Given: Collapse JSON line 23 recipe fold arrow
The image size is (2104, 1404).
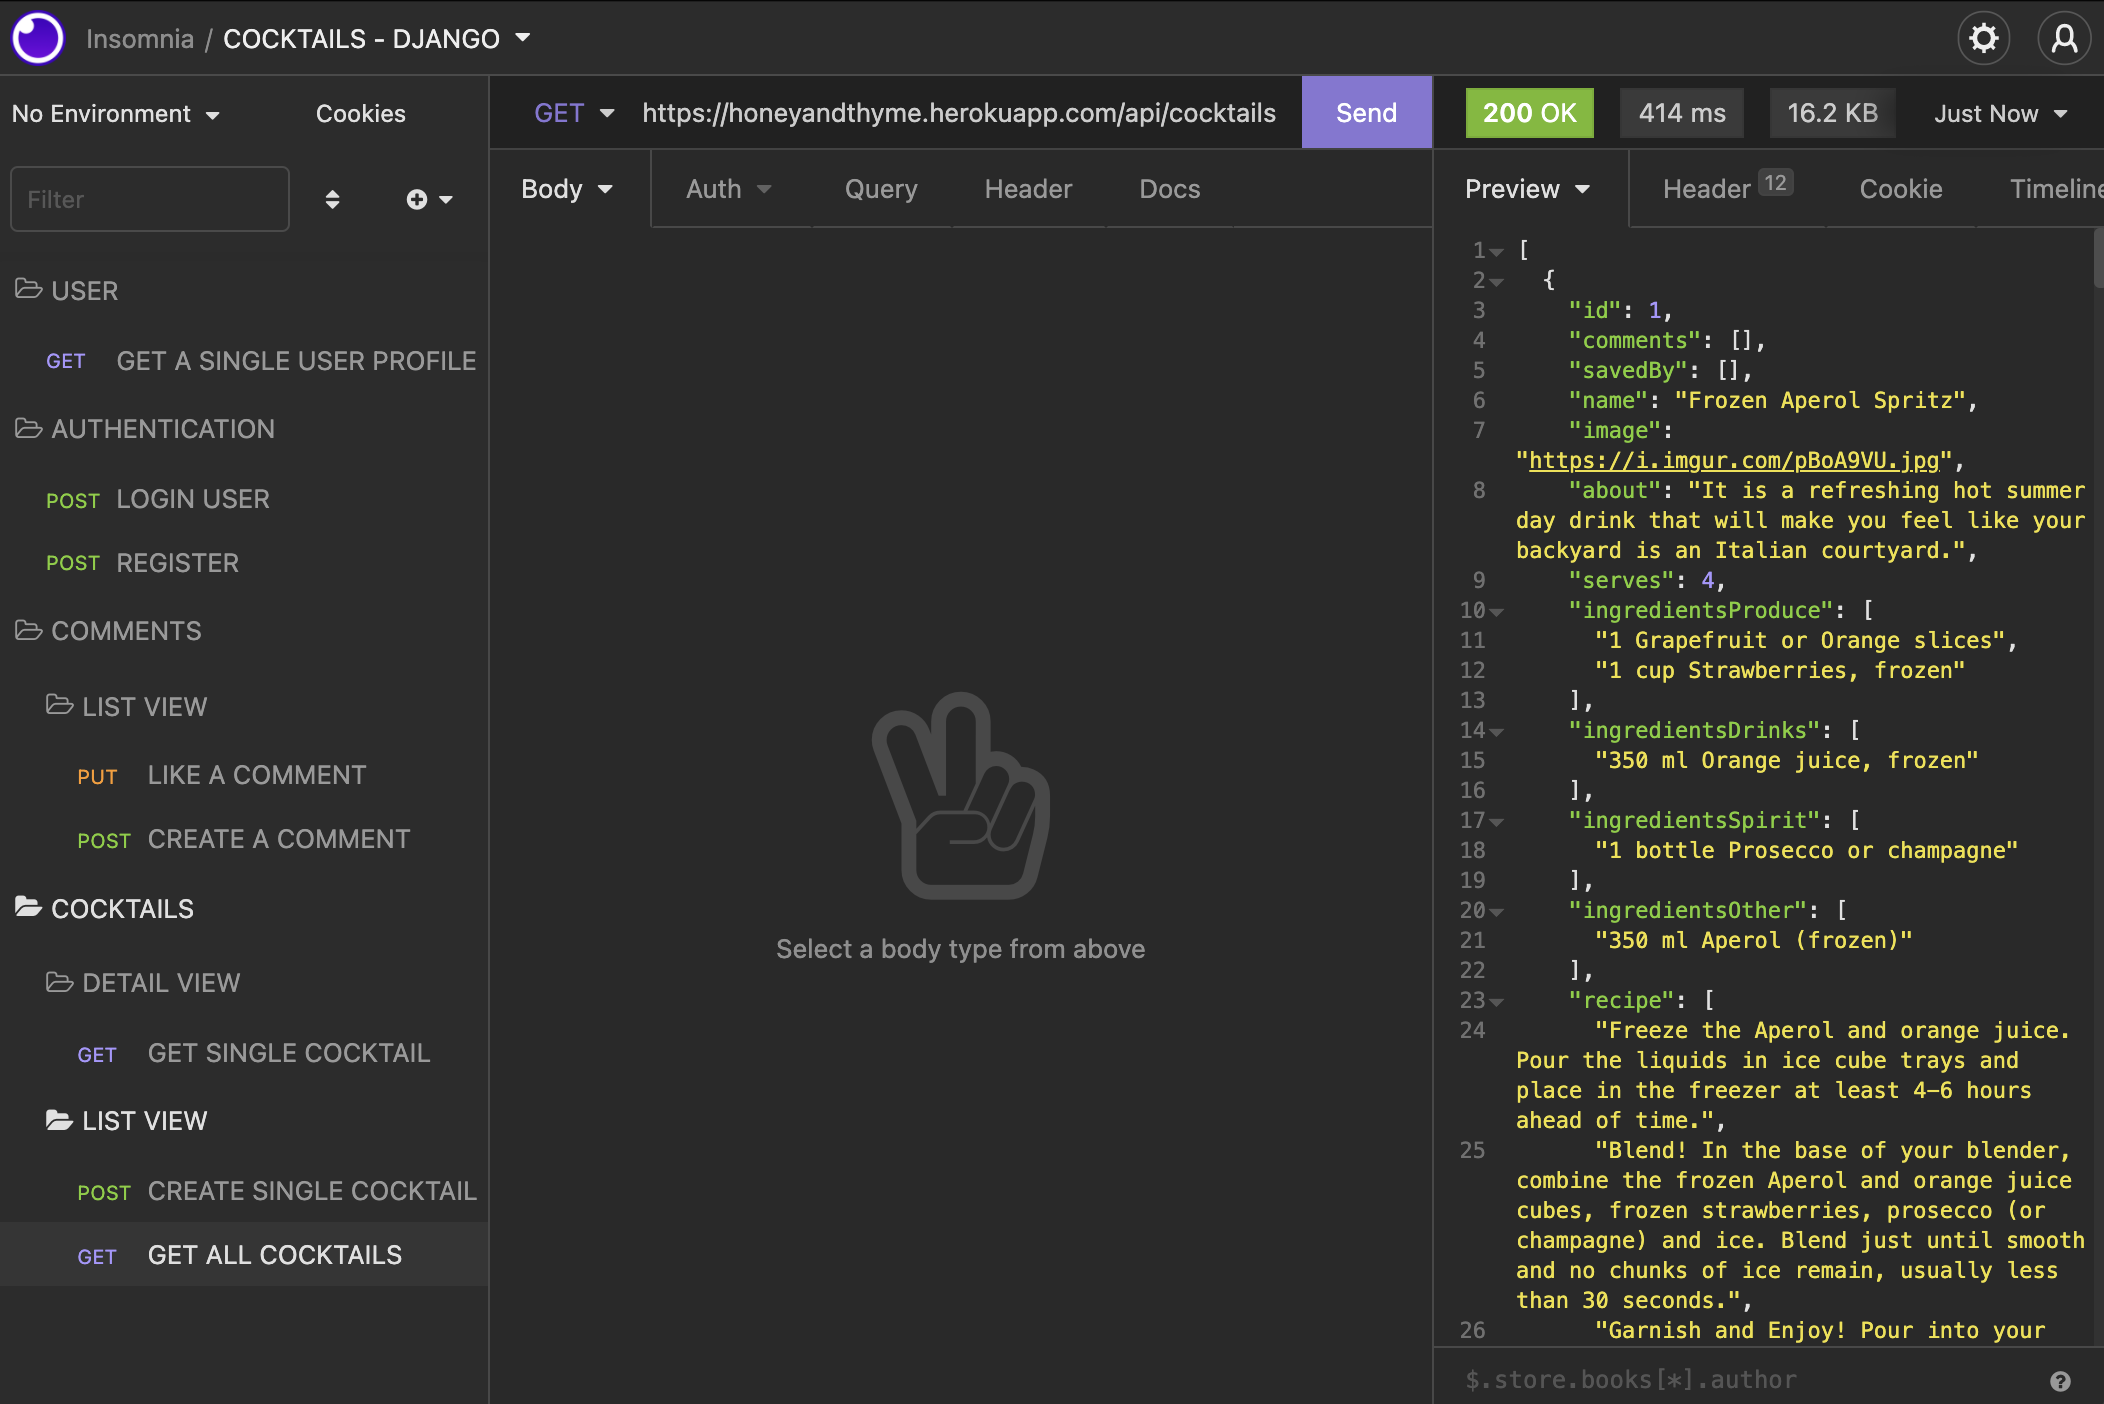Looking at the screenshot, I should pos(1497,1001).
